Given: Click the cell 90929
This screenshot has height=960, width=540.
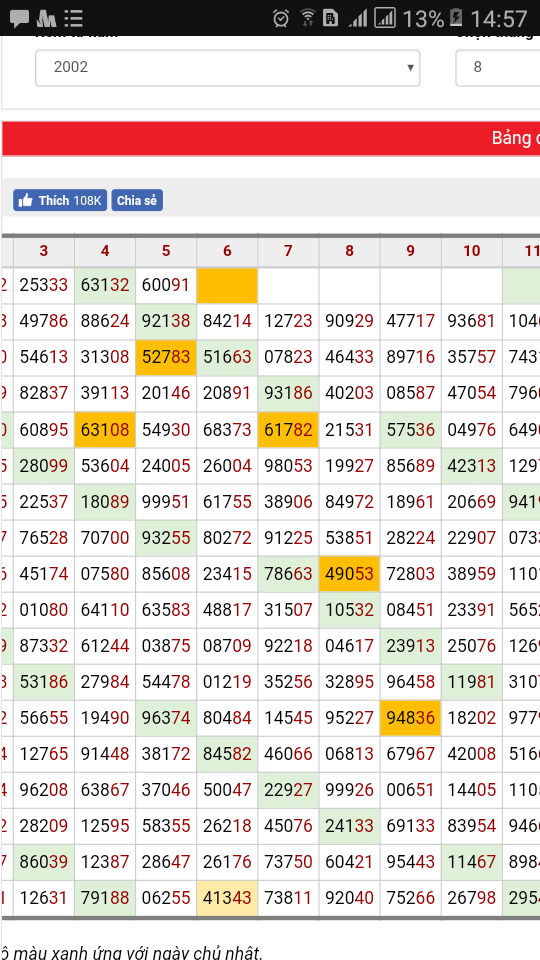Looking at the screenshot, I should click(x=350, y=321).
